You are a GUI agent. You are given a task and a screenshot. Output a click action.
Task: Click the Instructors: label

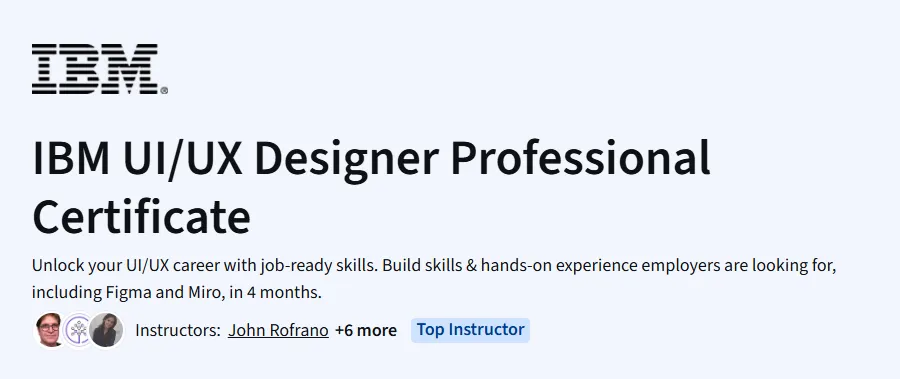click(178, 331)
